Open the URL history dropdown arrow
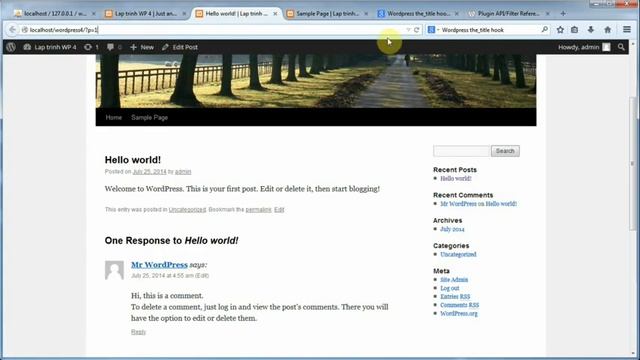This screenshot has height=360, width=640. pos(408,30)
